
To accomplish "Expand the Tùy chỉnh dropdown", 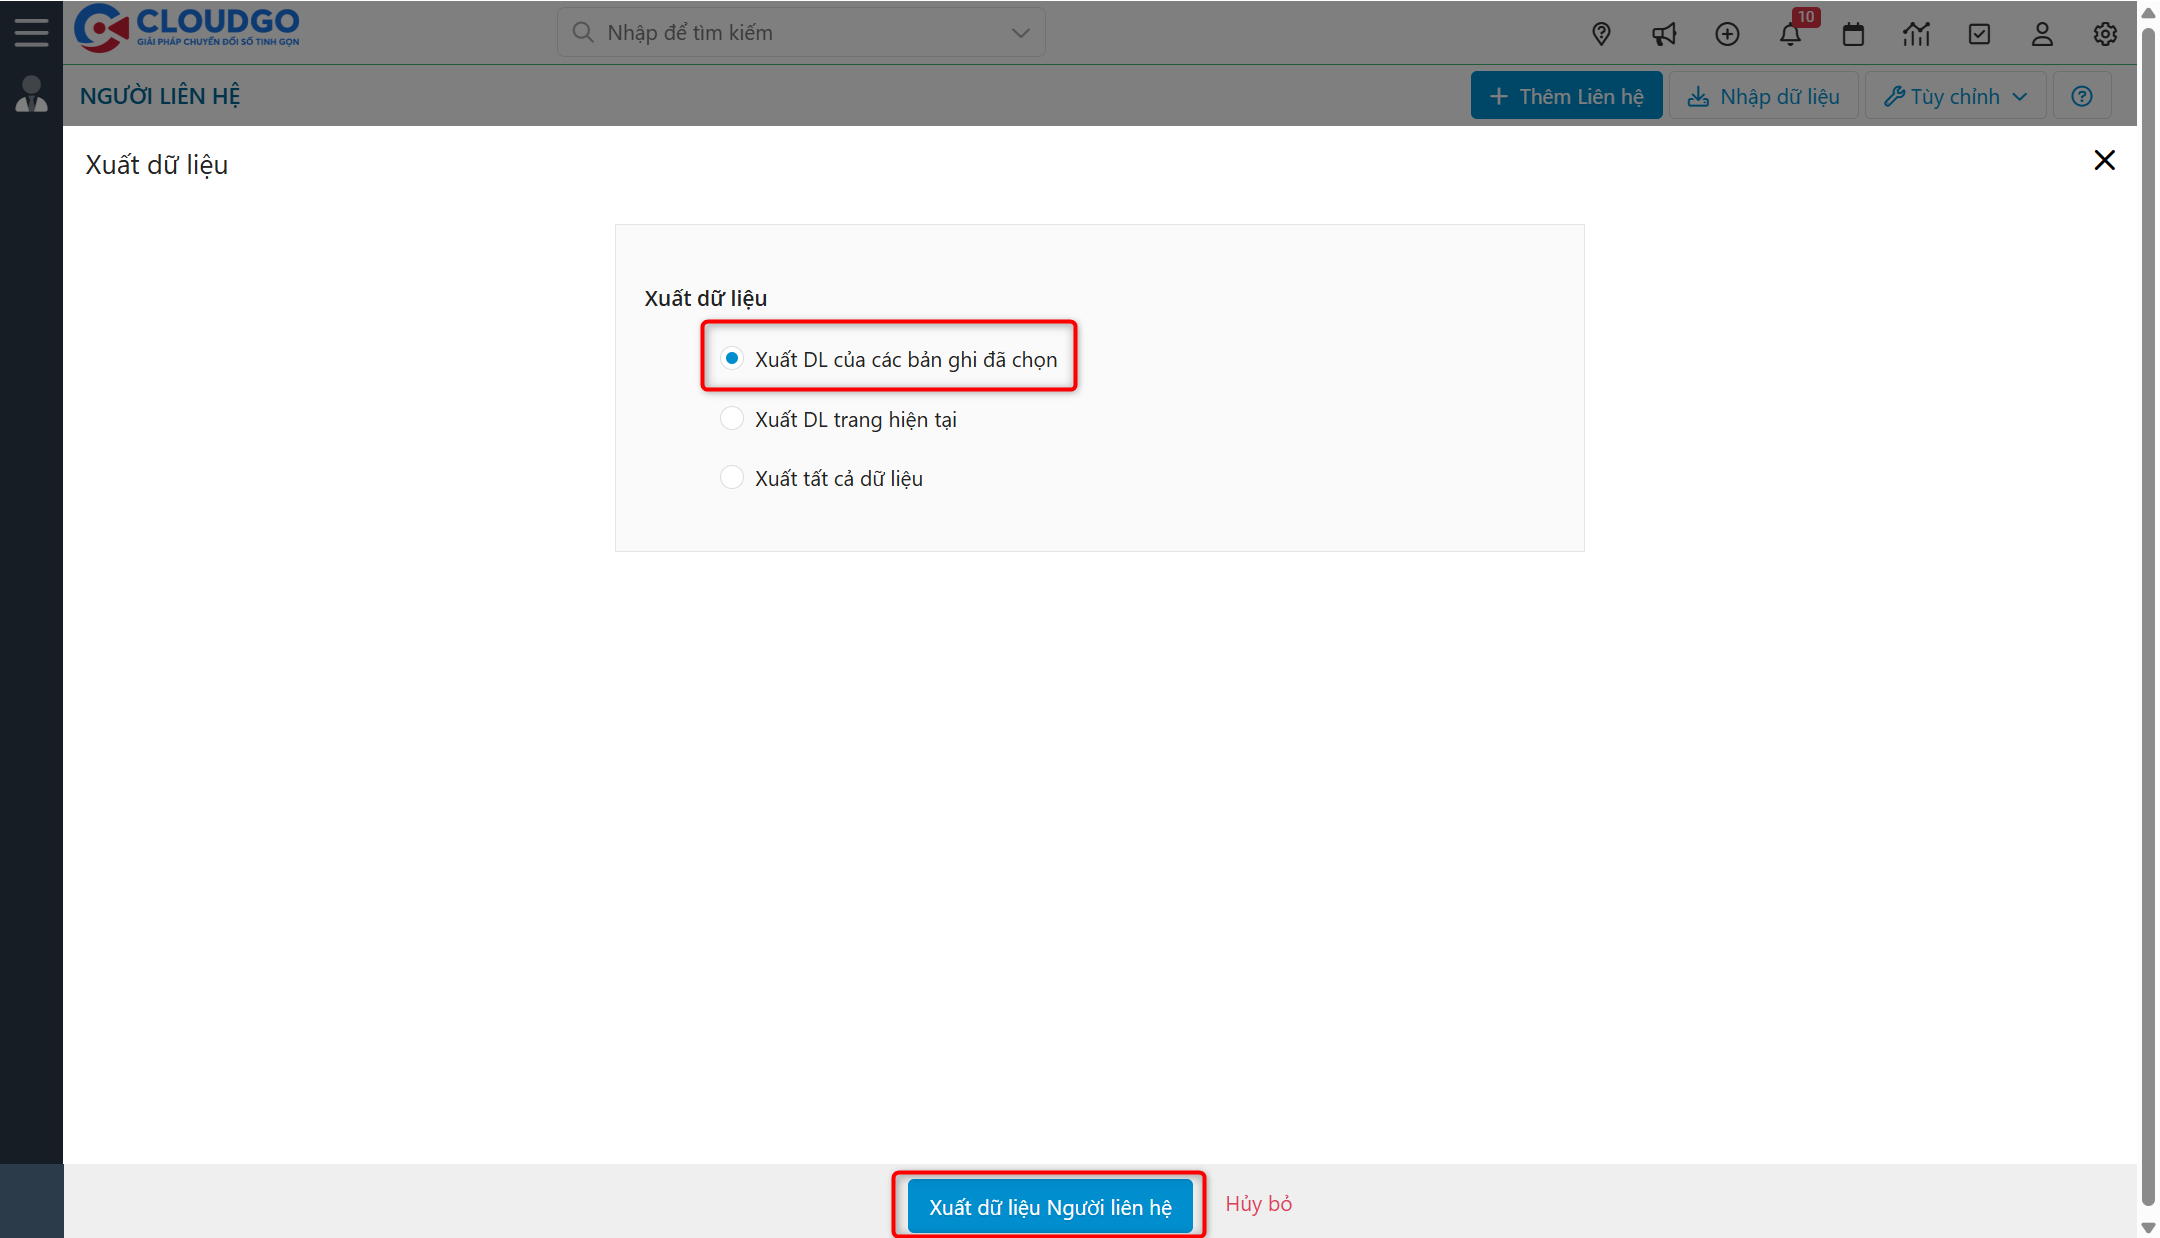I will point(1954,95).
